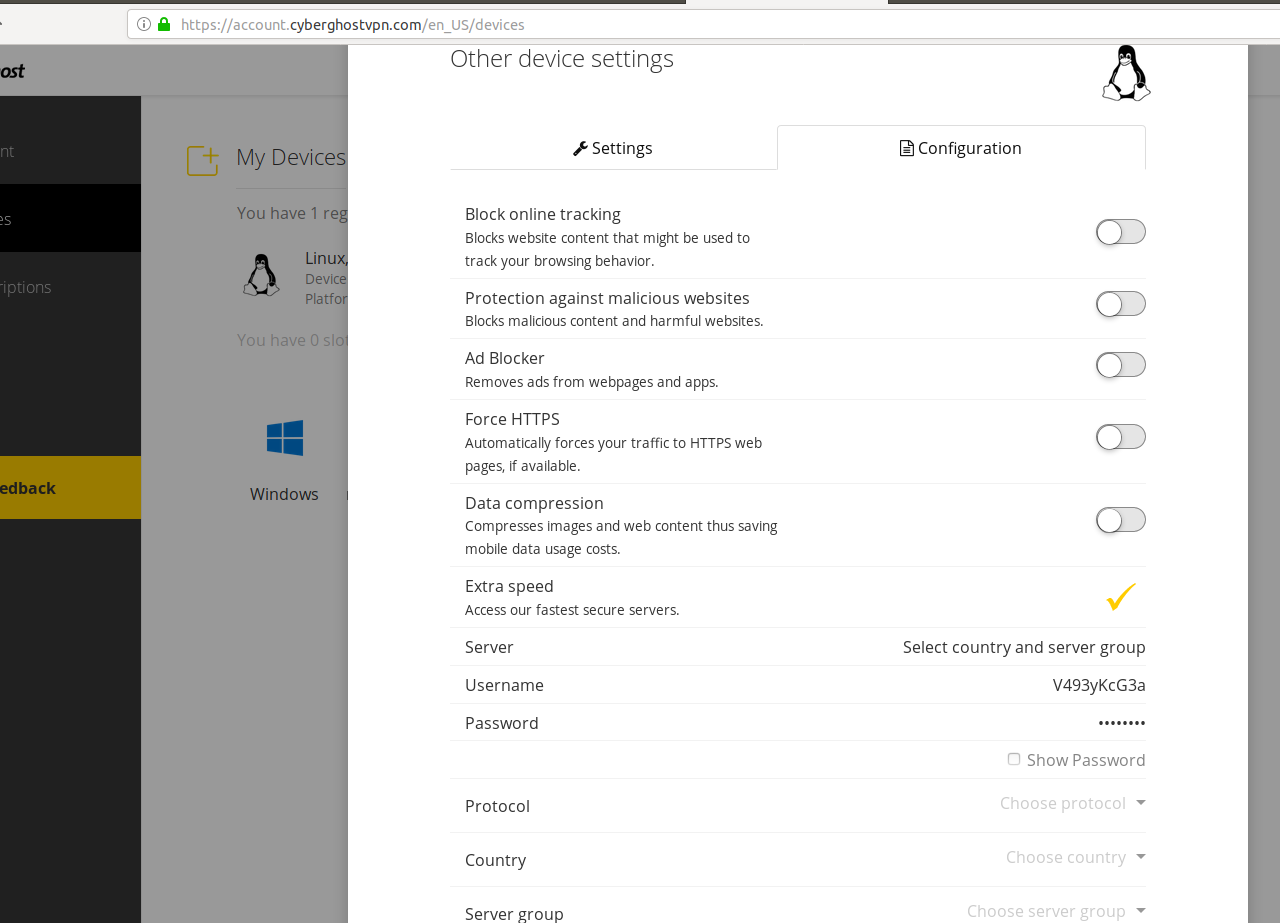Toggle Force HTTPS on
Viewport: 1280px width, 923px height.
pyautogui.click(x=1121, y=437)
